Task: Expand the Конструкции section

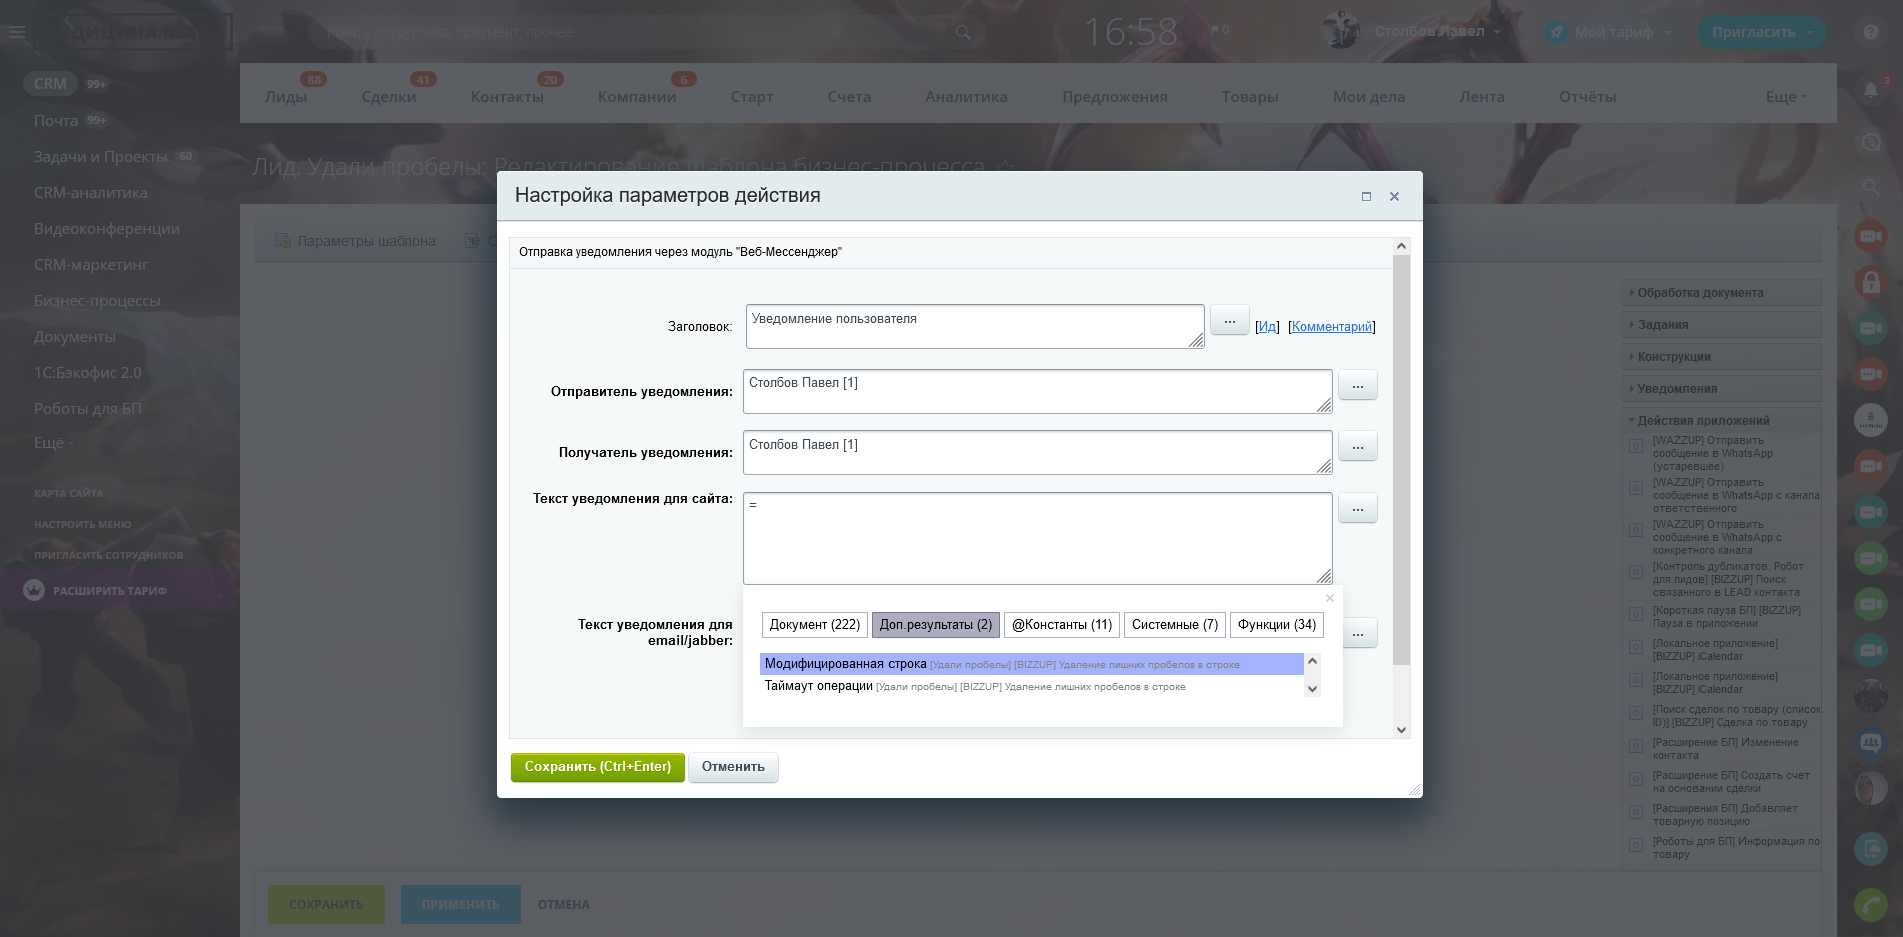Action: point(1721,357)
